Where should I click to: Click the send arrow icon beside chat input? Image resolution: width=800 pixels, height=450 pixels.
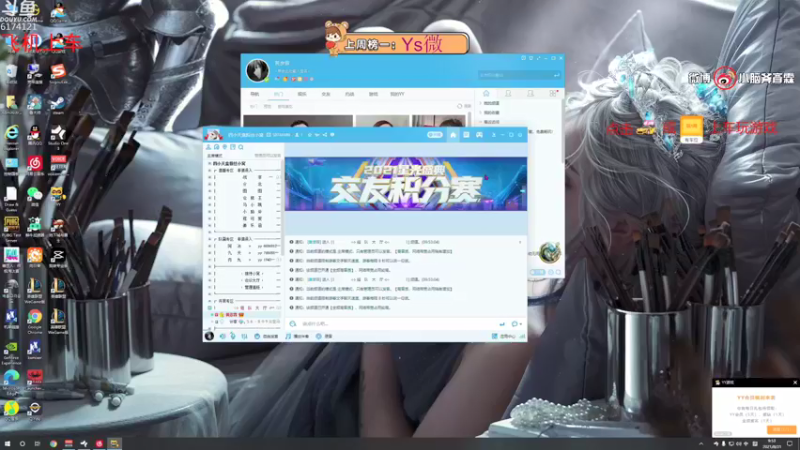502,323
